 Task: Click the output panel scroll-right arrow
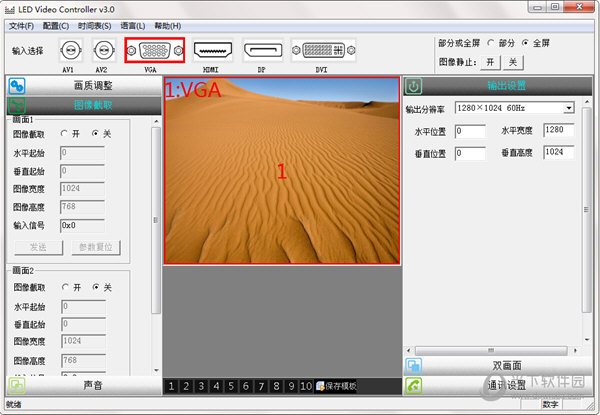click(x=575, y=350)
